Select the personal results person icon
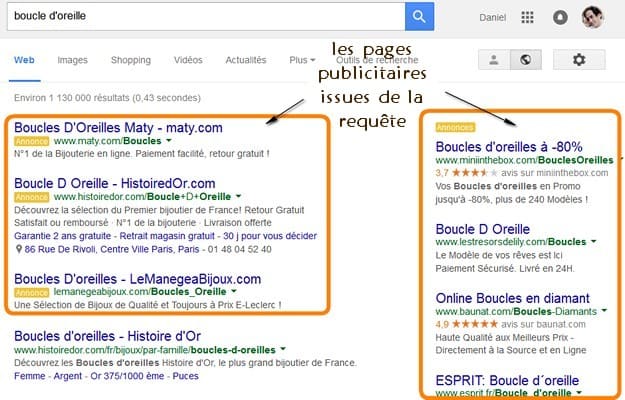Screen dimensions: 625x400 coord(494,60)
